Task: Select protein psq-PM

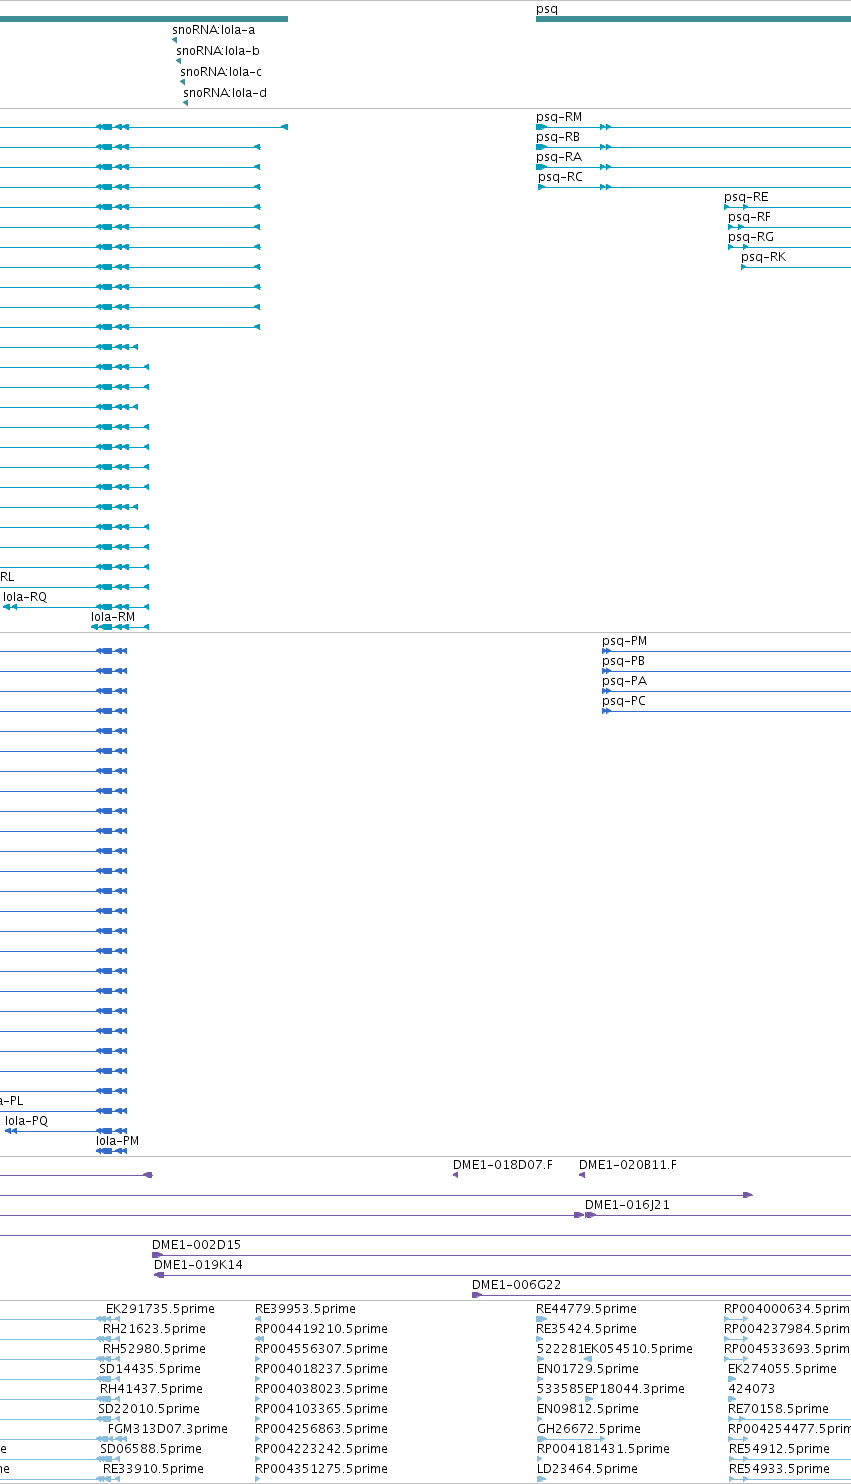Action: (x=624, y=641)
